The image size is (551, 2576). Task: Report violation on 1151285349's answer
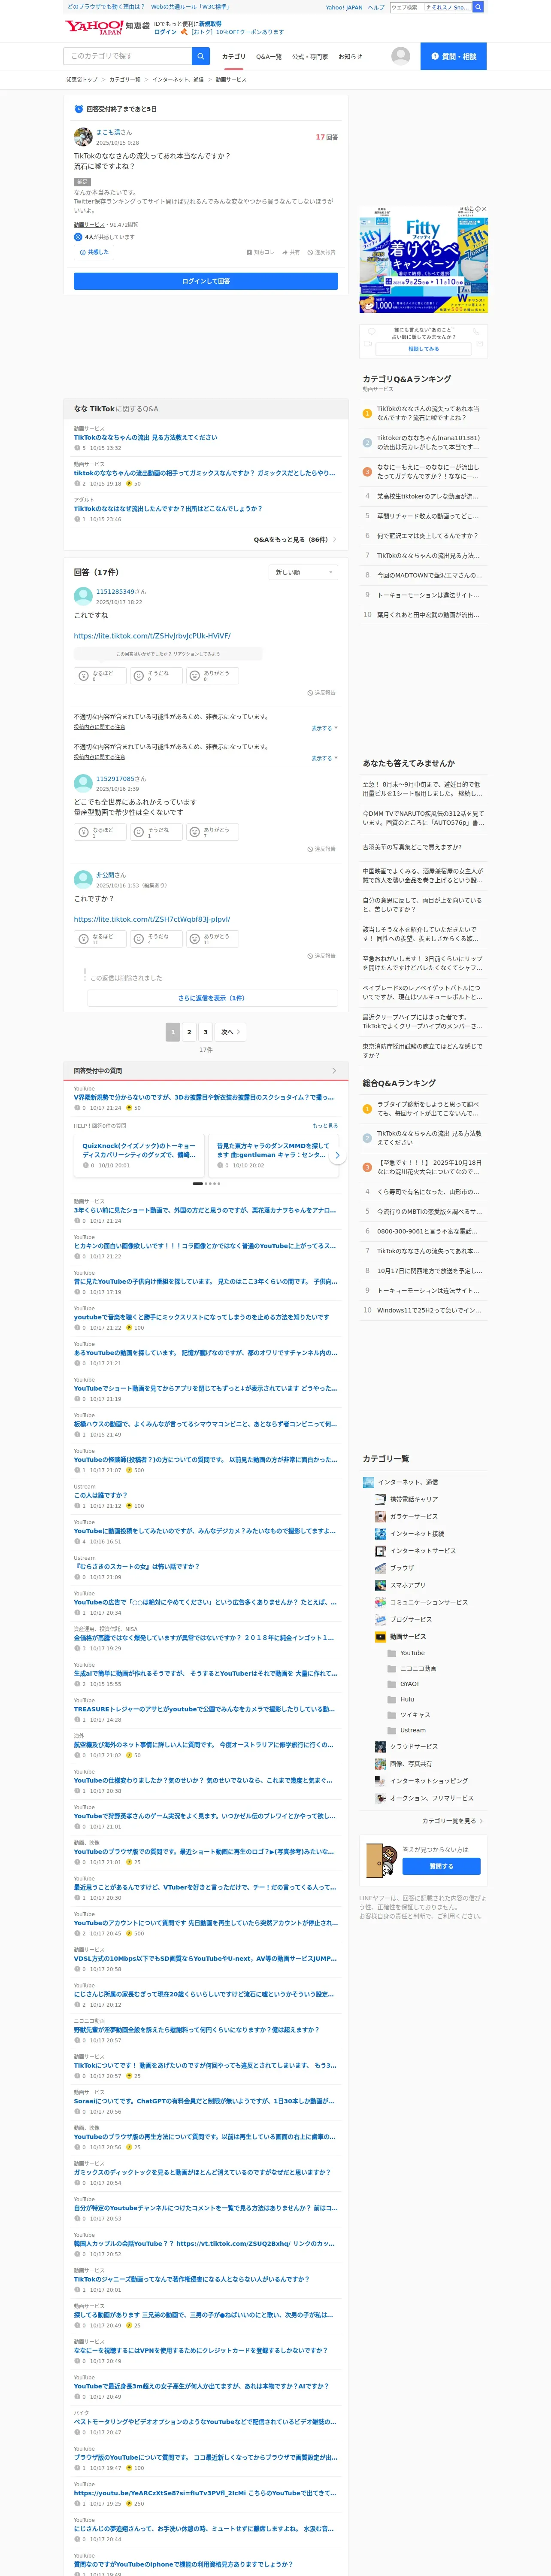pos(321,692)
